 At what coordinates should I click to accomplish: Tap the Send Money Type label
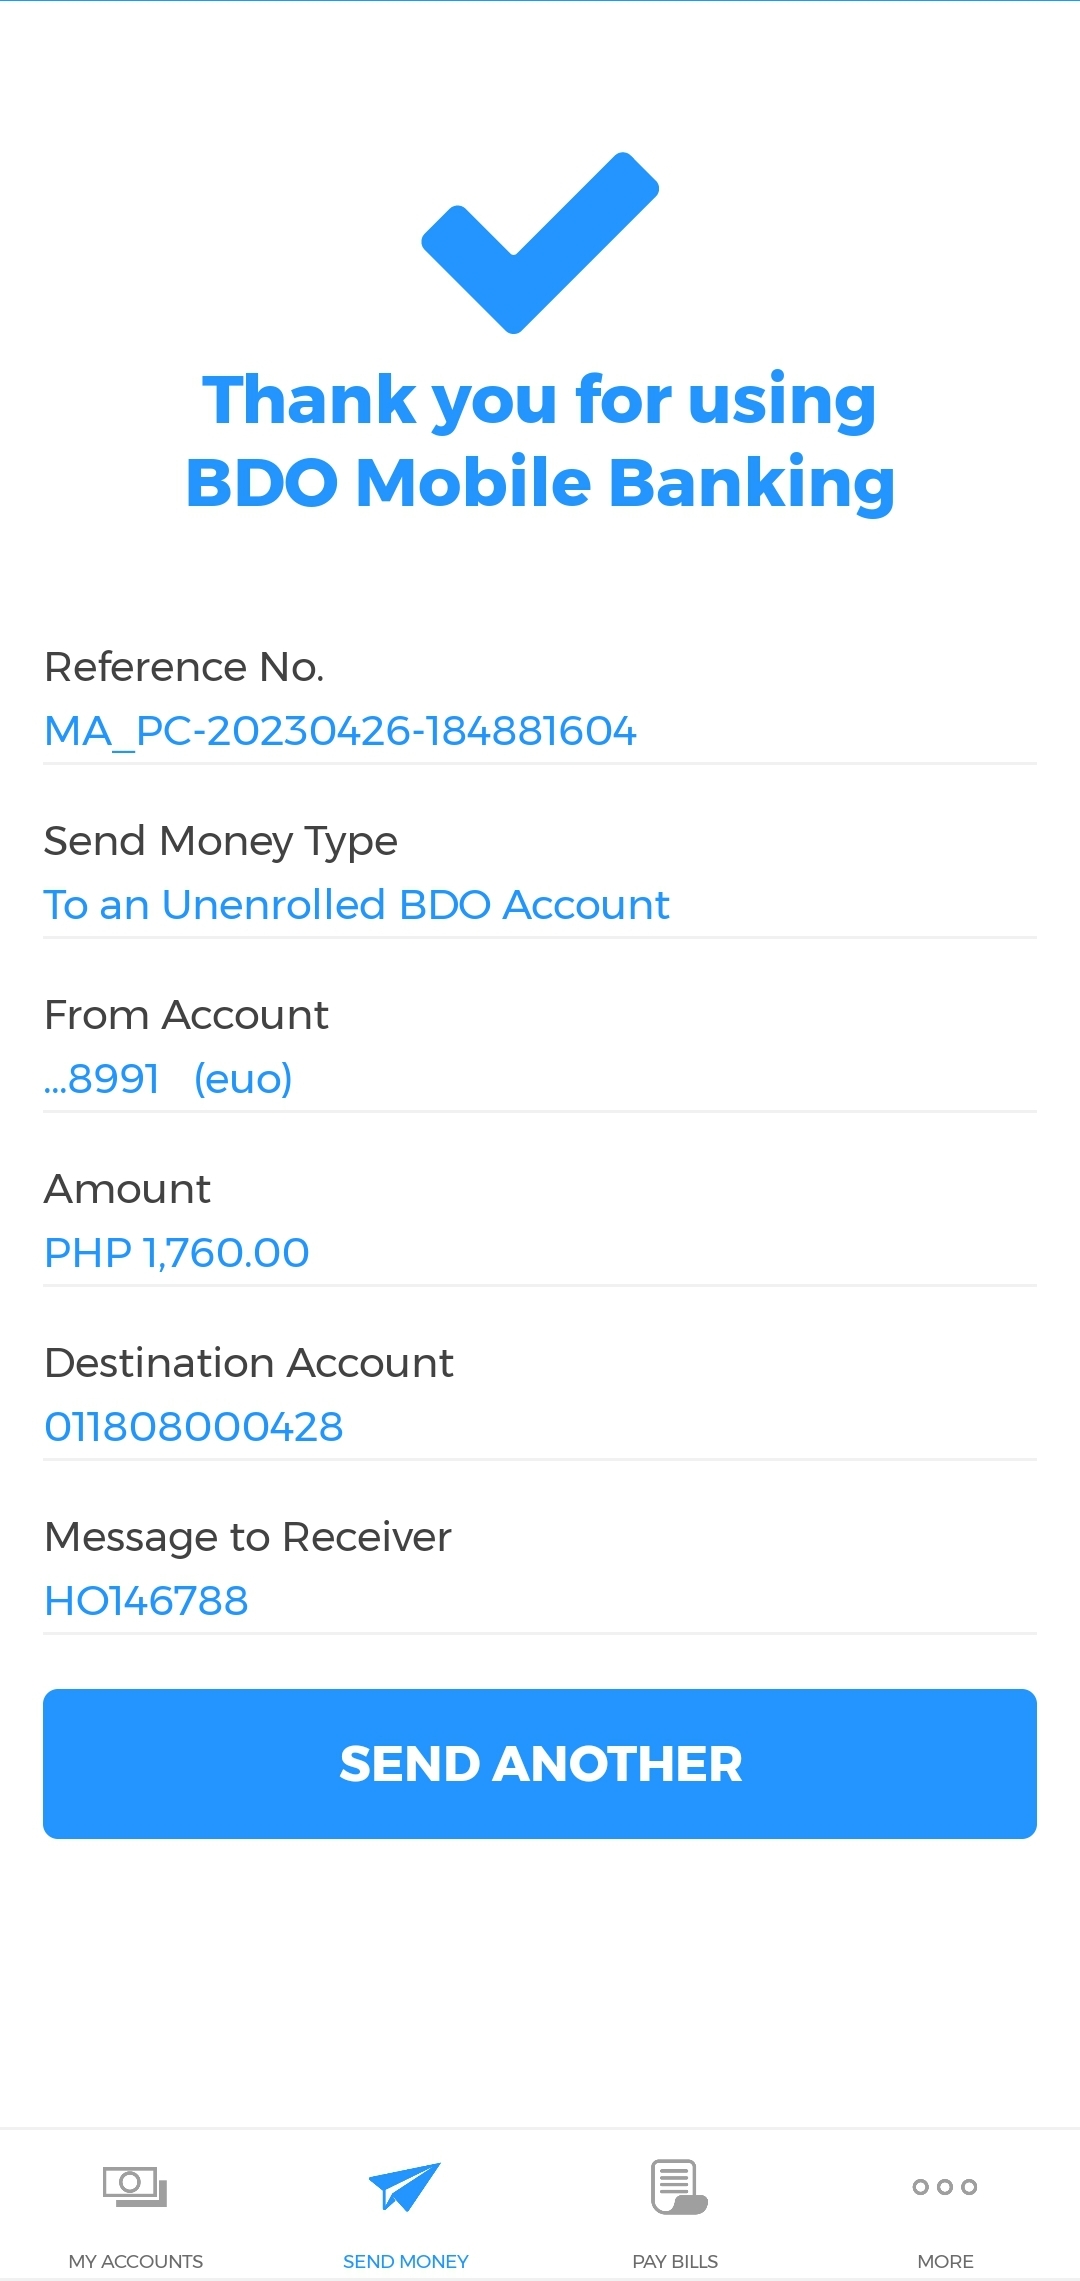point(221,841)
